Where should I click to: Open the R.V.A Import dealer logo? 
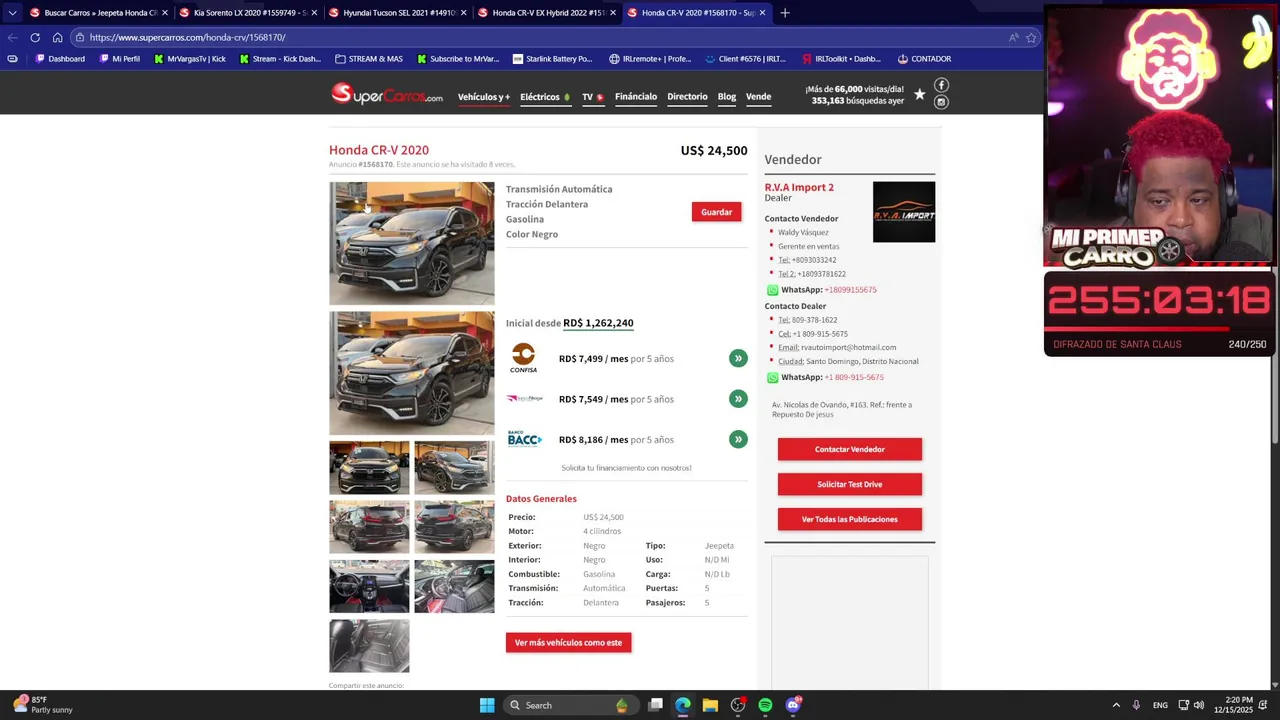[x=904, y=212]
